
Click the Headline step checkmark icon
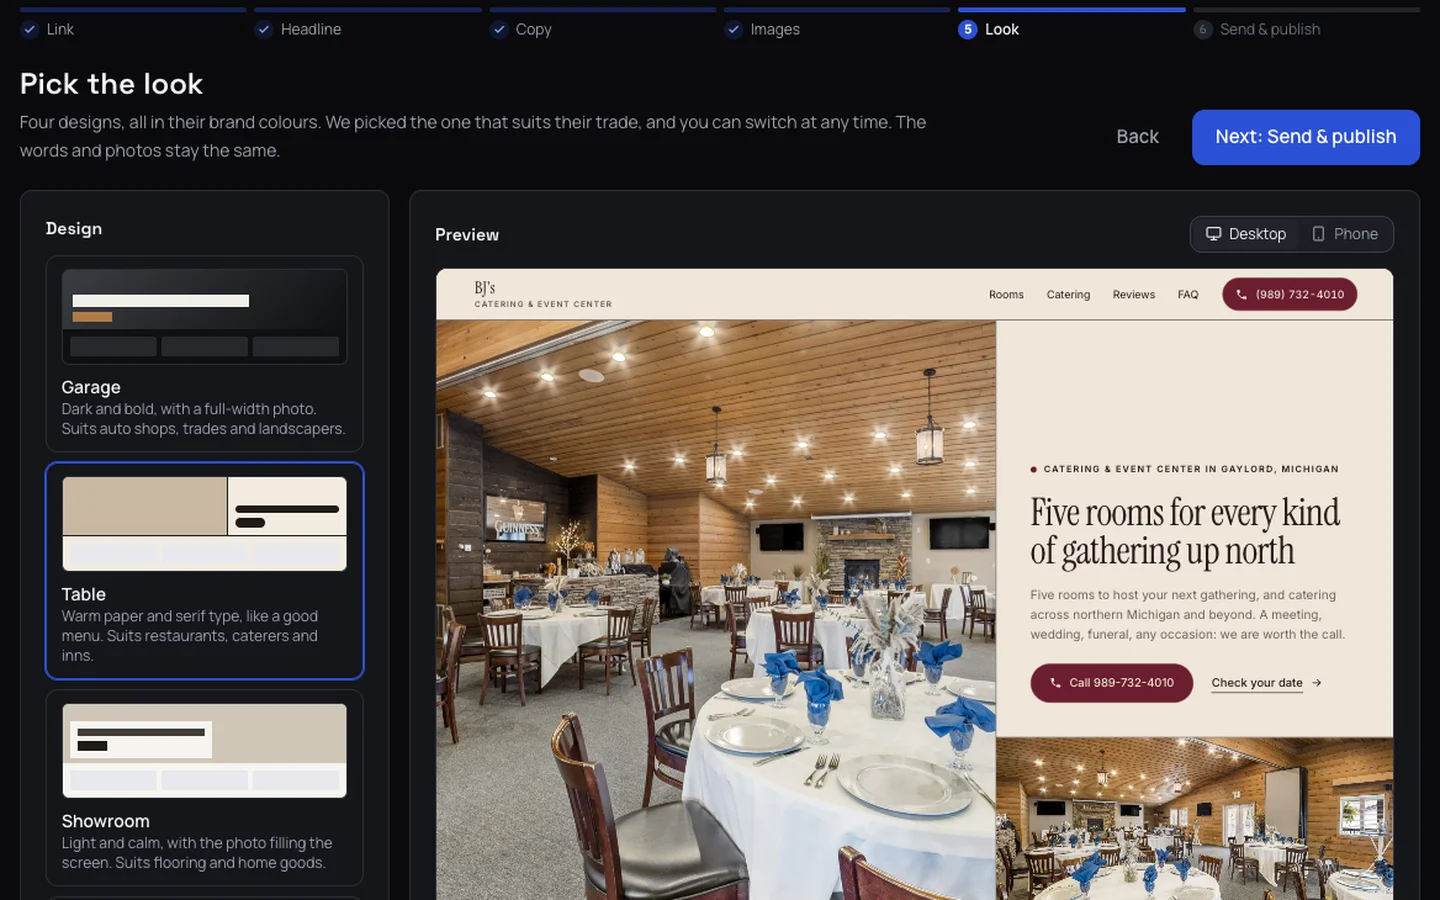click(x=264, y=30)
